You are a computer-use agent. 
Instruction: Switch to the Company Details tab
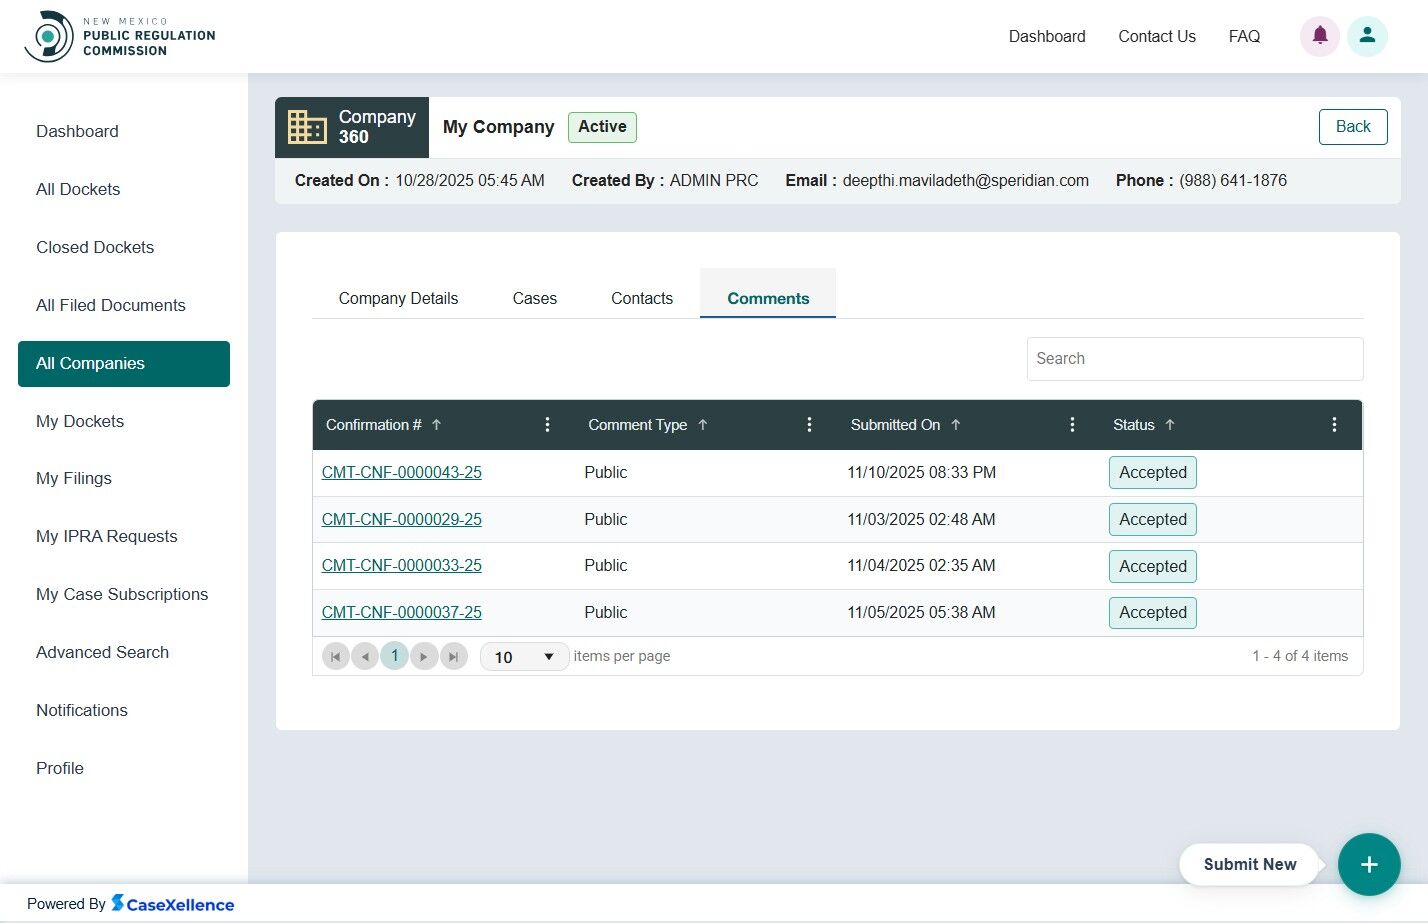tap(398, 298)
